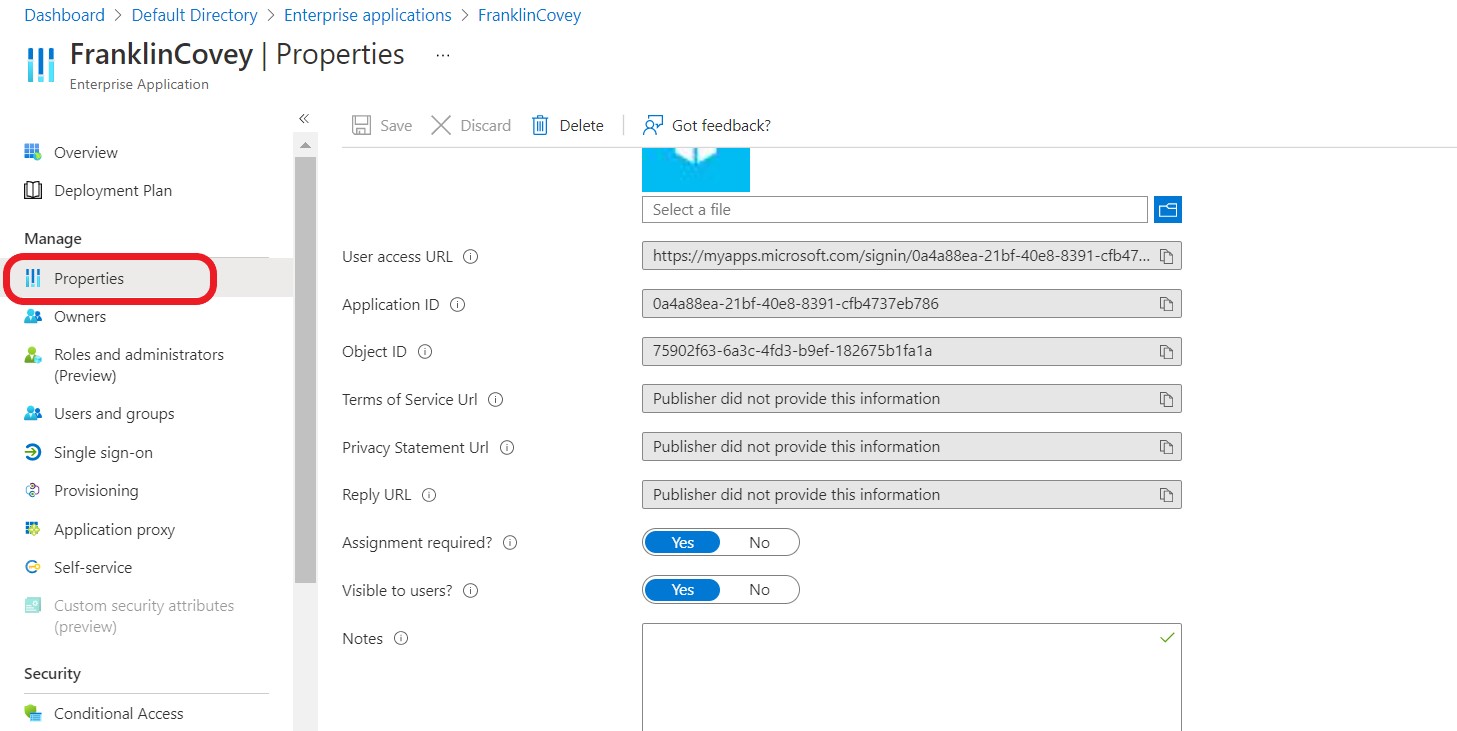Image resolution: width=1457 pixels, height=731 pixels.
Task: Copy the Reply URL field contents
Action: [x=1166, y=494]
